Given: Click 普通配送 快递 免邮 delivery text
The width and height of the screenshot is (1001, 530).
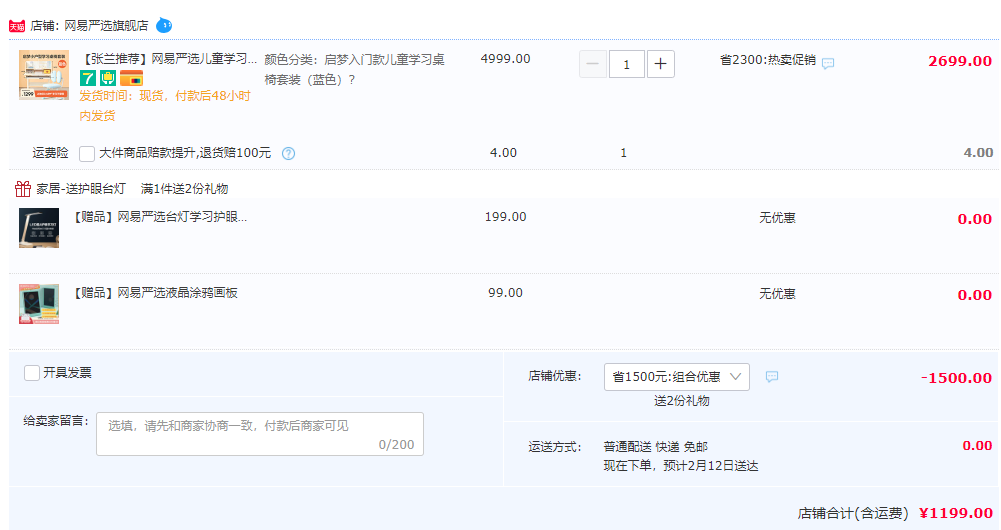Looking at the screenshot, I should tap(656, 447).
